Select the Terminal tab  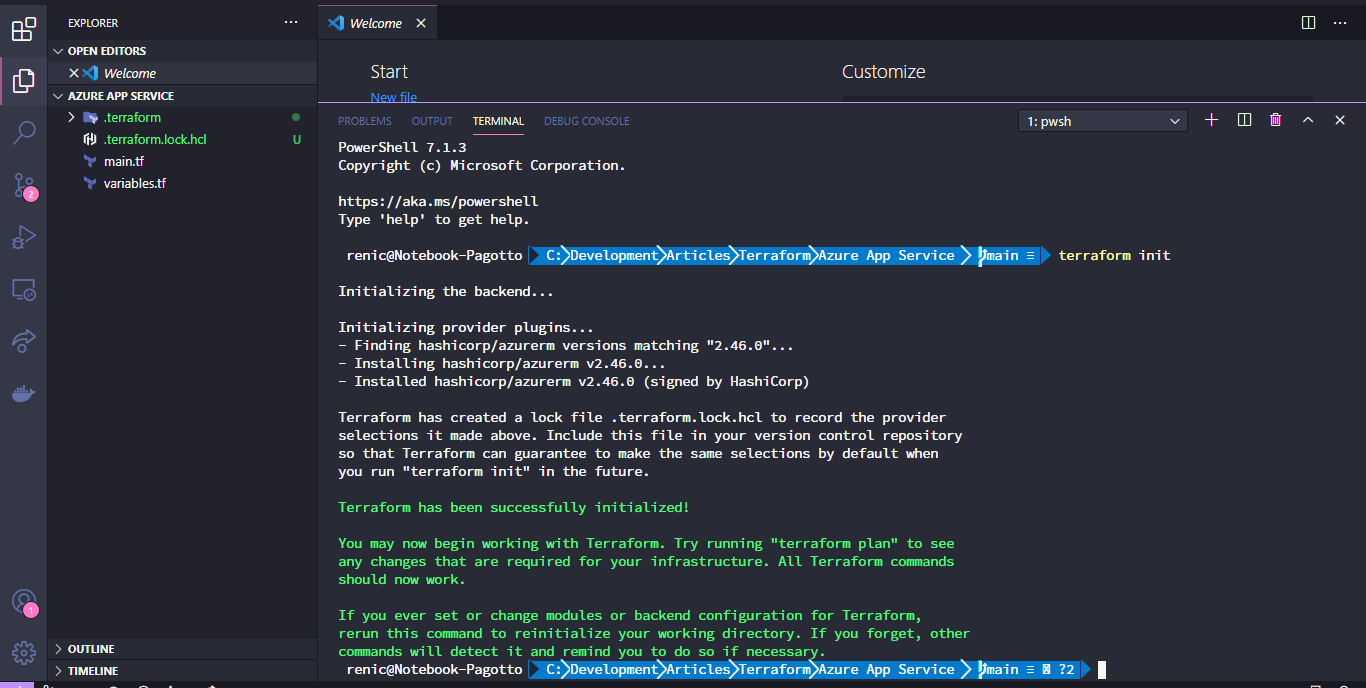point(498,121)
